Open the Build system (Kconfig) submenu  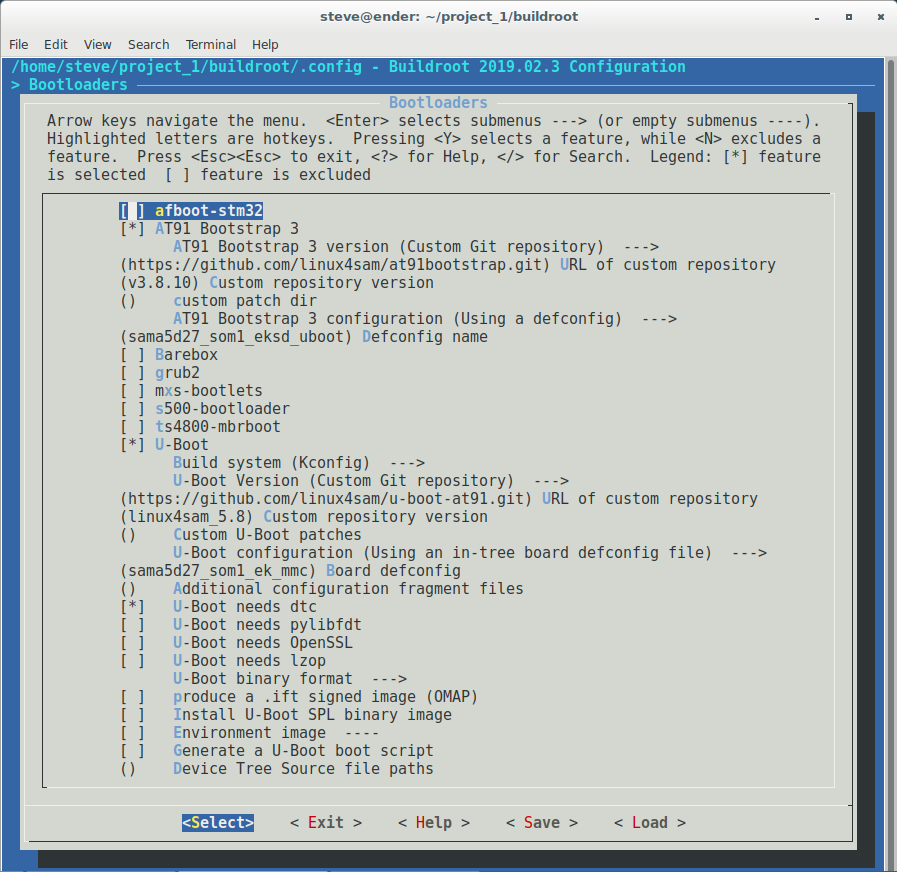pyautogui.click(x=298, y=463)
